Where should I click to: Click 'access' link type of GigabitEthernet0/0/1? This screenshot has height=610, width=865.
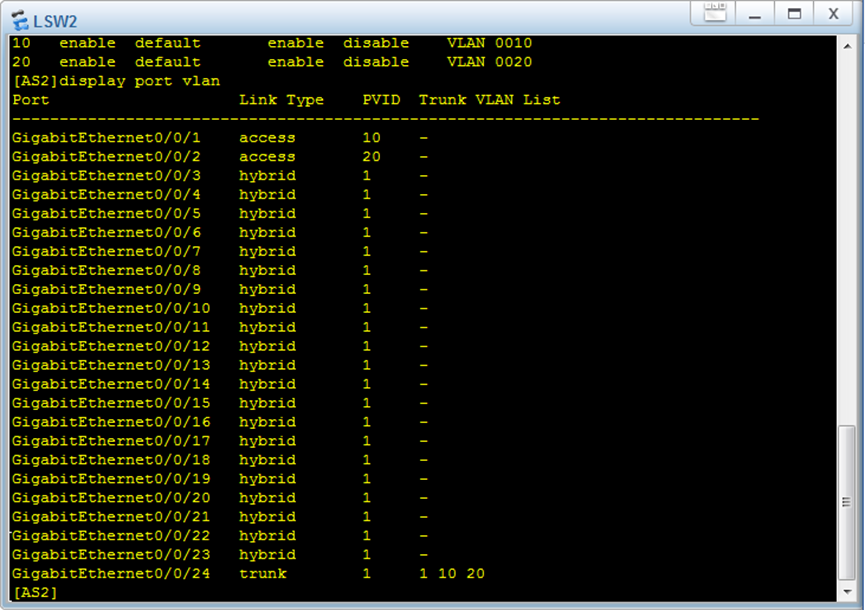[x=267, y=138]
